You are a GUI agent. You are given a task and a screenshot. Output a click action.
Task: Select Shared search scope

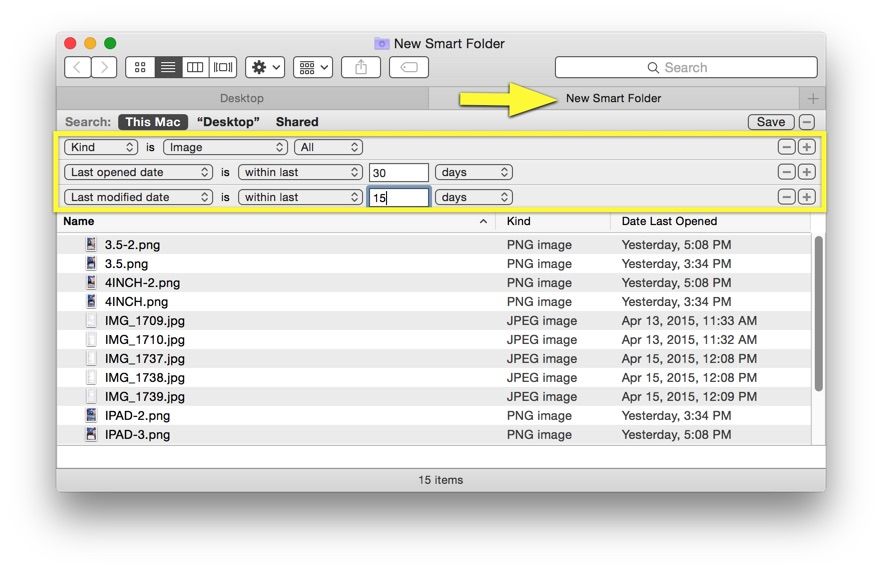tap(297, 122)
